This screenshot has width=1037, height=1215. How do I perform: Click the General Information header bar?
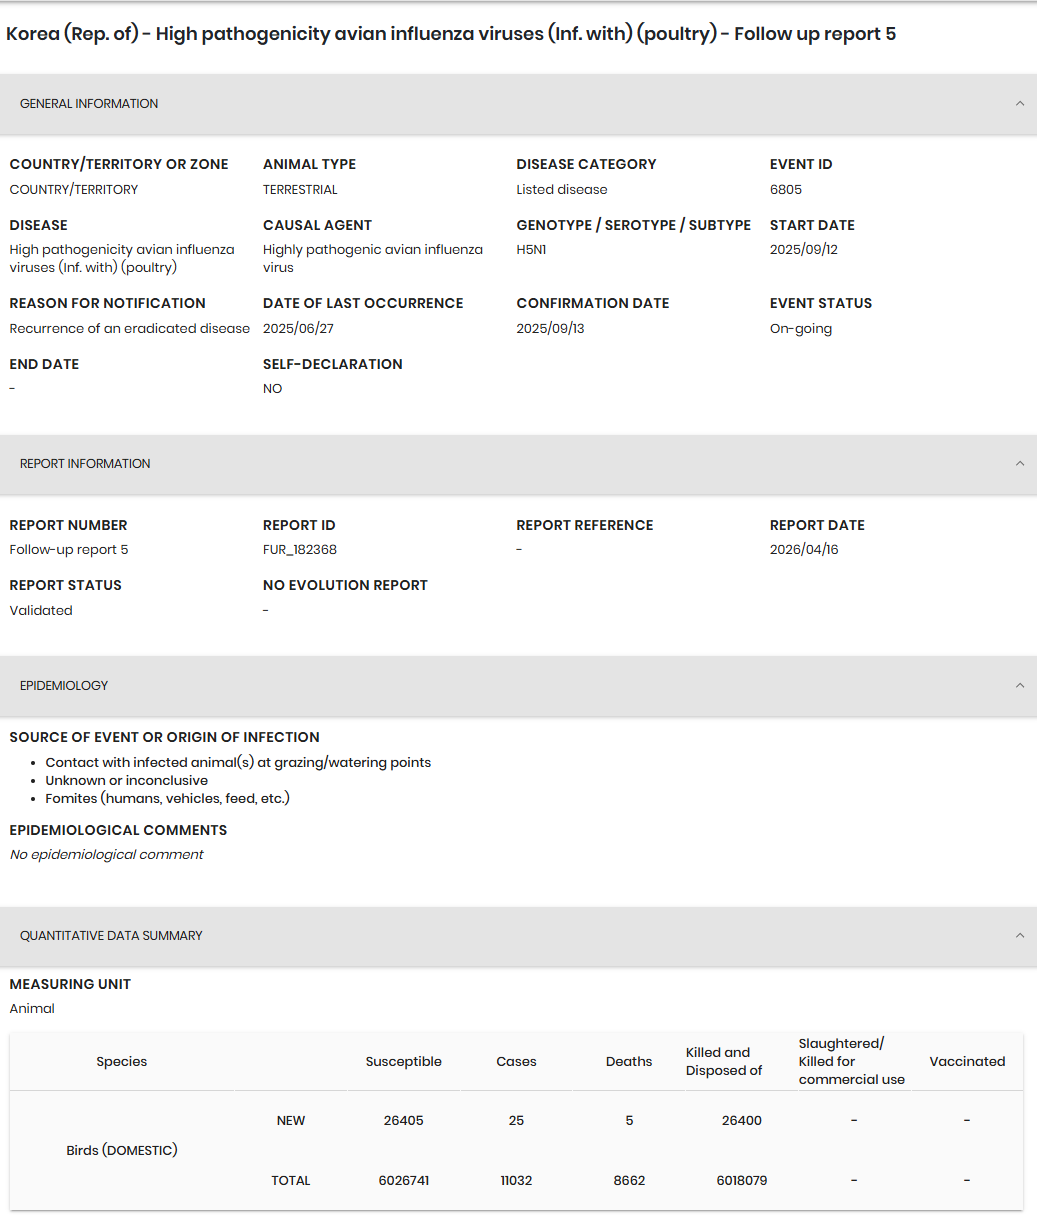pyautogui.click(x=518, y=104)
